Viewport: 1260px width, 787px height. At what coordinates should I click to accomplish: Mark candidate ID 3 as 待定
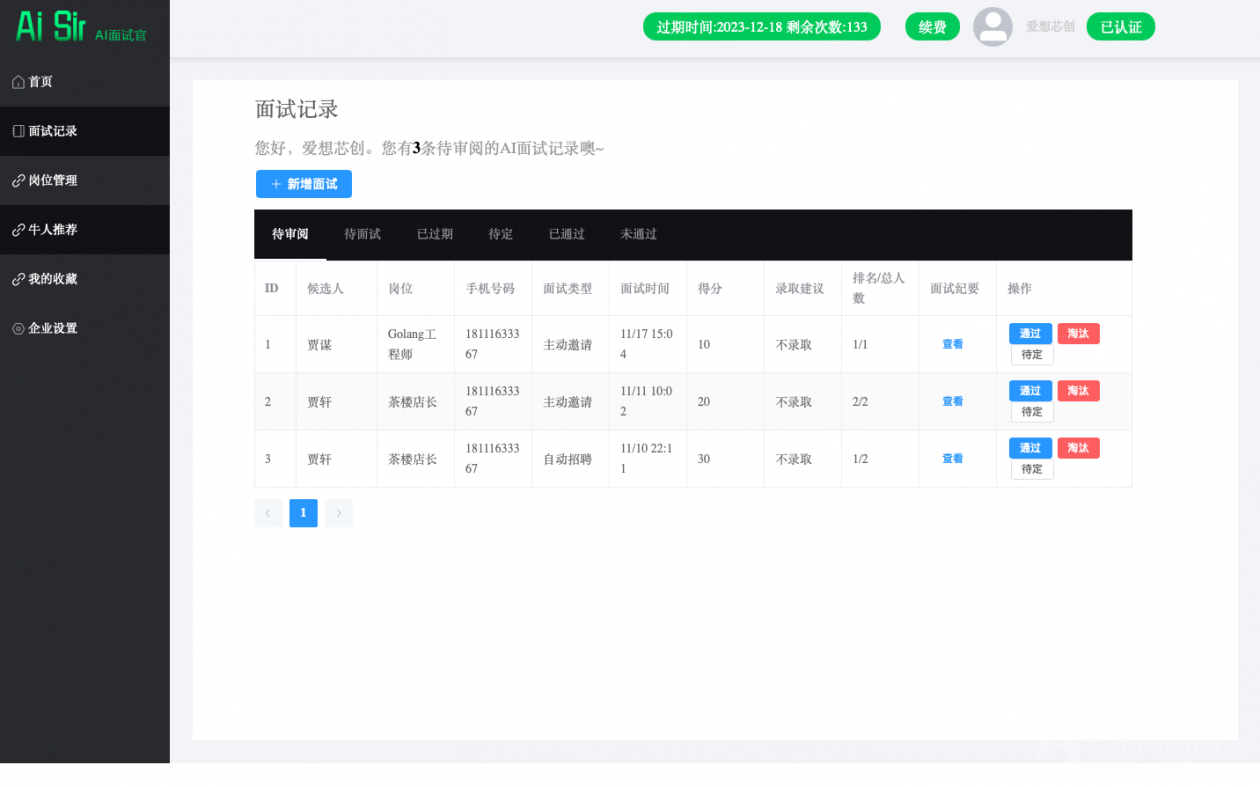1032,469
